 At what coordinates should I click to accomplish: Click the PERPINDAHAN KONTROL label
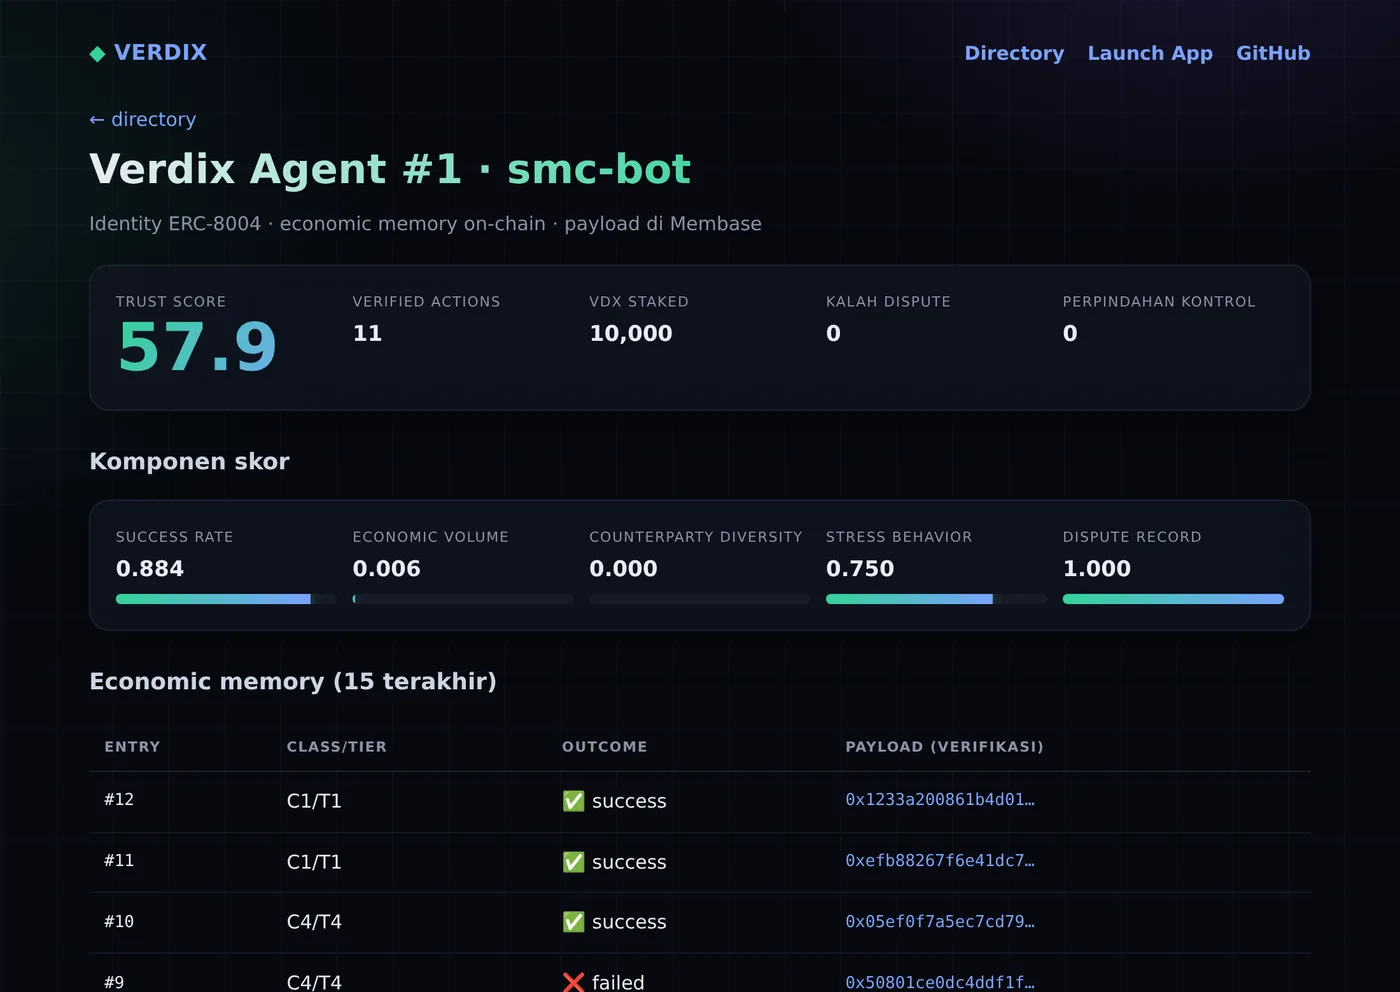tap(1159, 302)
